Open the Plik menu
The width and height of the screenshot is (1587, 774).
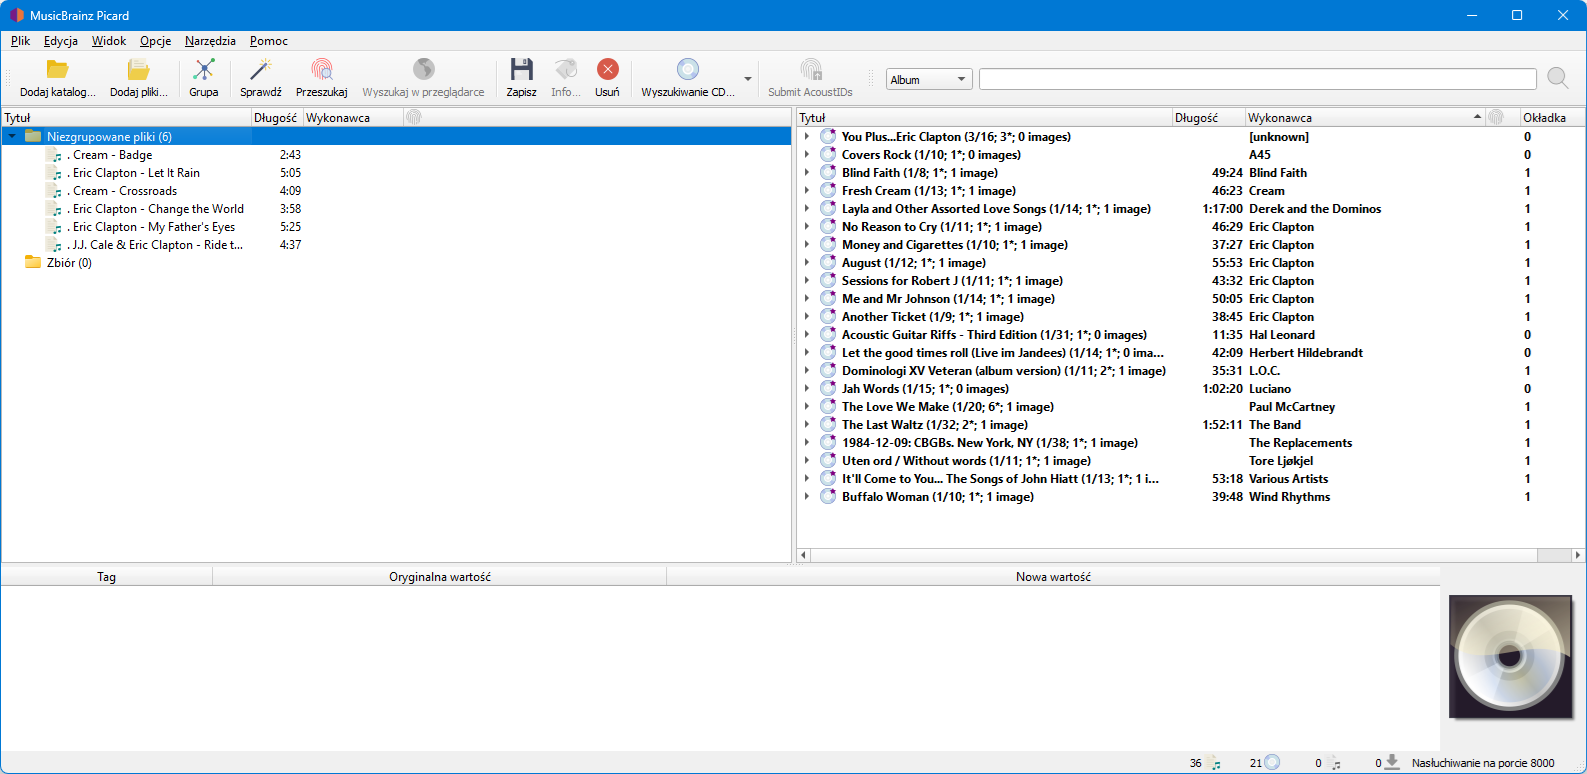[20, 41]
